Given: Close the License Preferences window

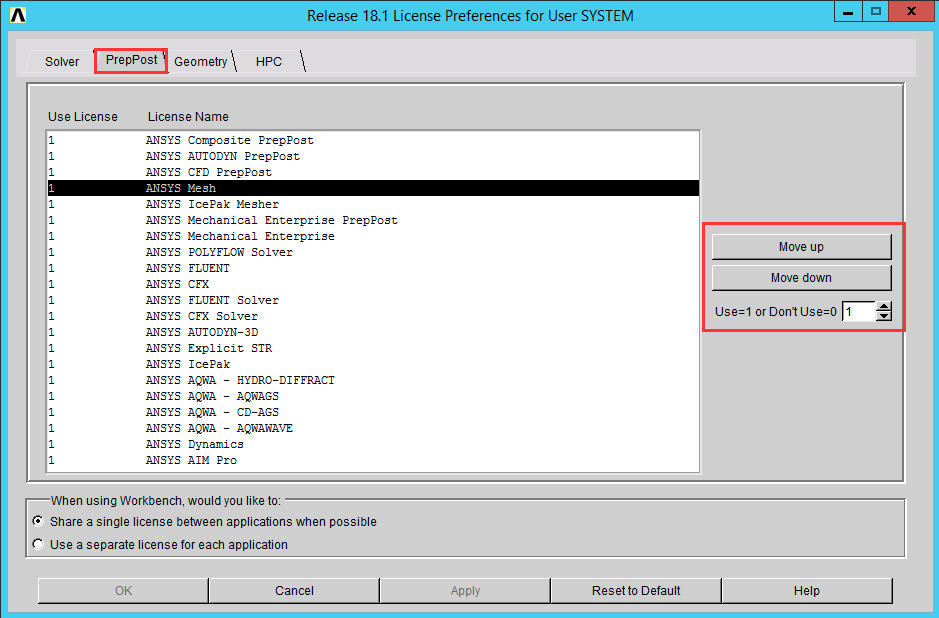Looking at the screenshot, I should [x=912, y=11].
